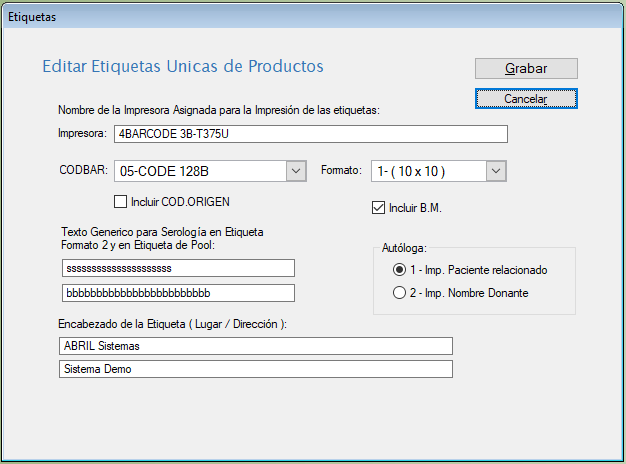Click the pool text field with 'bbbb'
This screenshot has width=626, height=464.
coord(177,293)
